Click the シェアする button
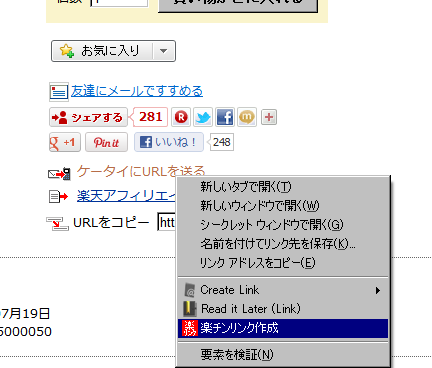Viewport: 432px width, 368px height. [x=88, y=117]
